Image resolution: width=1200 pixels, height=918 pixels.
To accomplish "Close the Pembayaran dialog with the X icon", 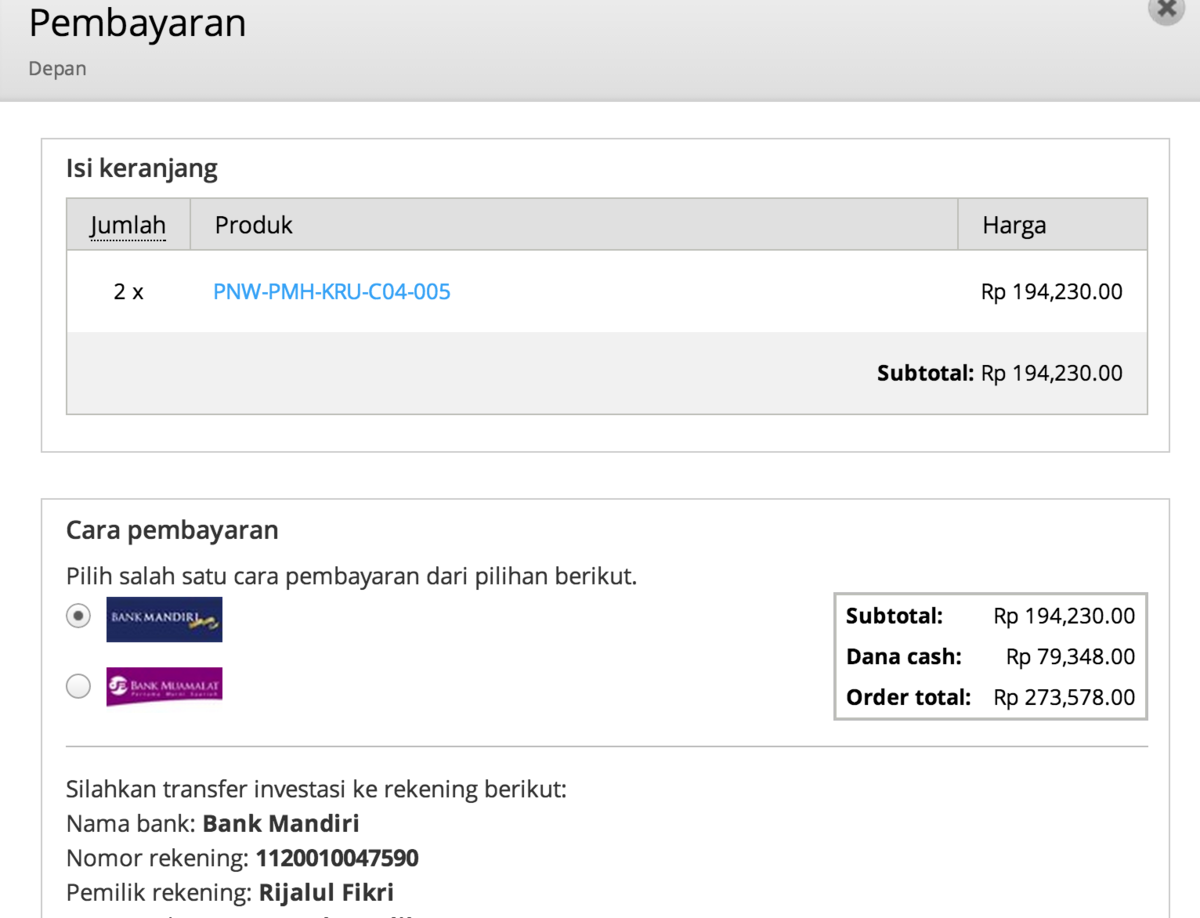I will pos(1165,8).
